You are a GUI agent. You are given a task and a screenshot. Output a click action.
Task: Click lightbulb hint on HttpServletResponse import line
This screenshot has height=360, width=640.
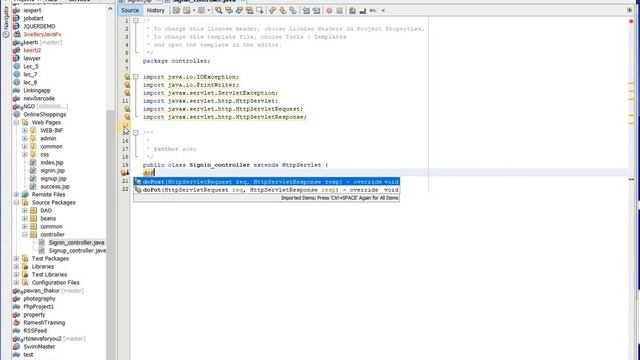point(127,117)
